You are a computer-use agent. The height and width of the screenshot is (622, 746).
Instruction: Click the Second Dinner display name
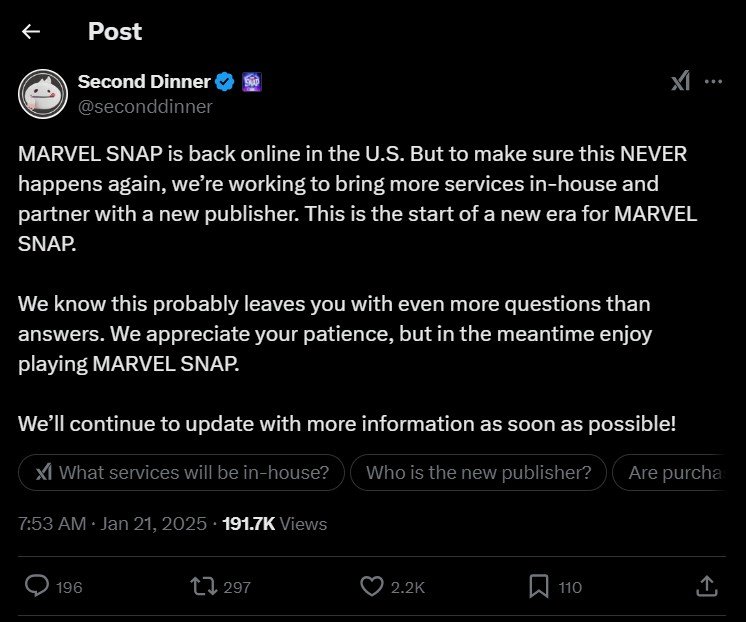[144, 81]
